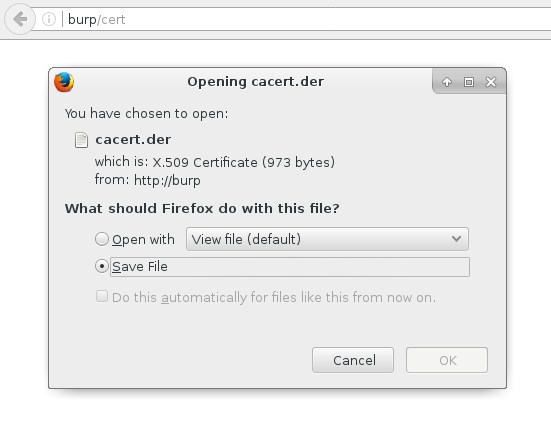Screen dimensions: 551x421
Task: Close the Opening cacert.der dialog
Action: pos(491,82)
